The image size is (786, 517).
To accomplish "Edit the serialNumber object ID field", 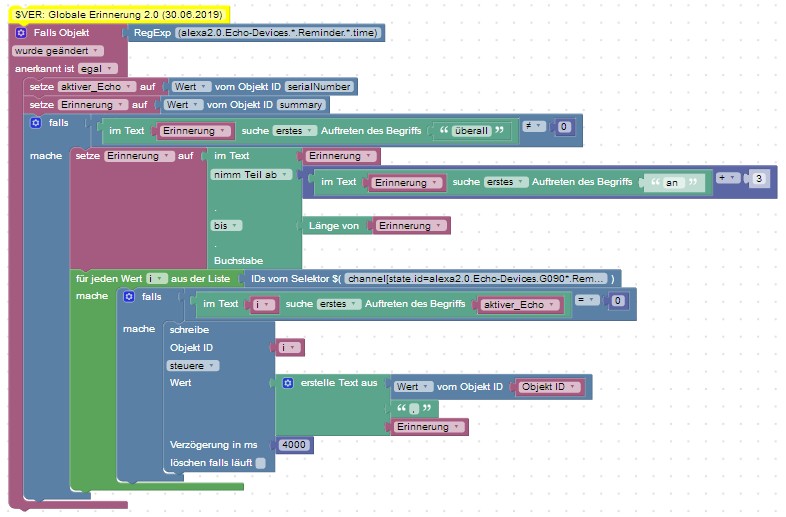I will (x=320, y=87).
